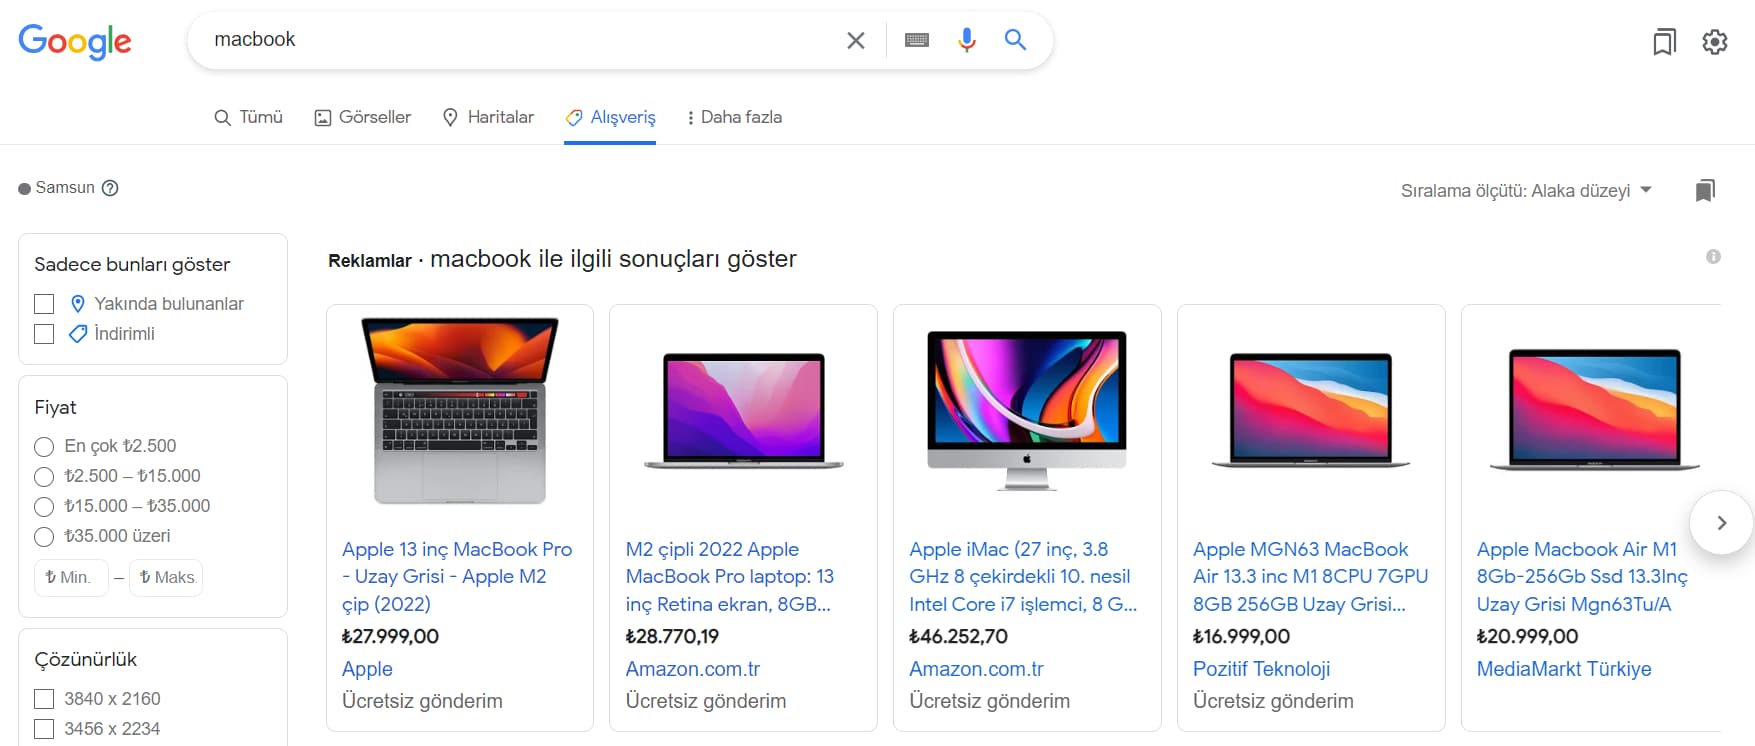
Task: Open Apple Macbook Air M1 8Gb-256Gb link
Action: coord(1582,577)
